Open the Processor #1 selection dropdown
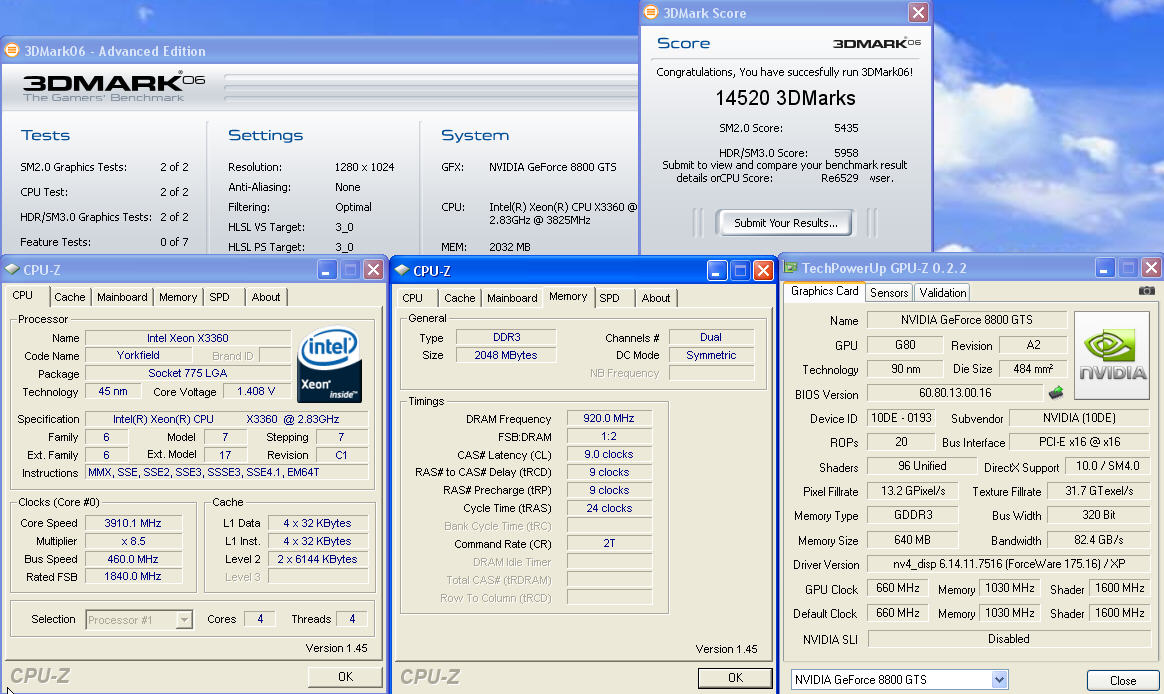Screen dimensions: 1164x694 pos(184,619)
